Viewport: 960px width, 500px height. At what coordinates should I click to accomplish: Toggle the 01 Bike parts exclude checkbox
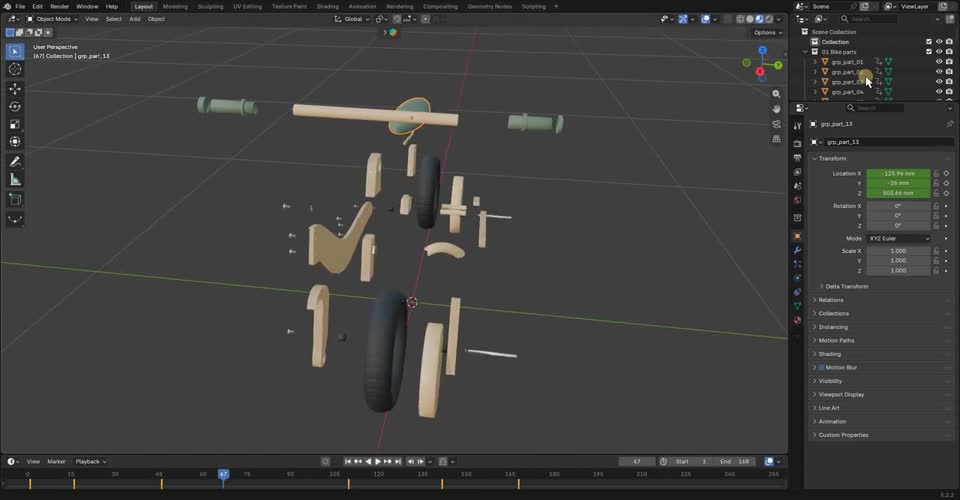point(929,52)
